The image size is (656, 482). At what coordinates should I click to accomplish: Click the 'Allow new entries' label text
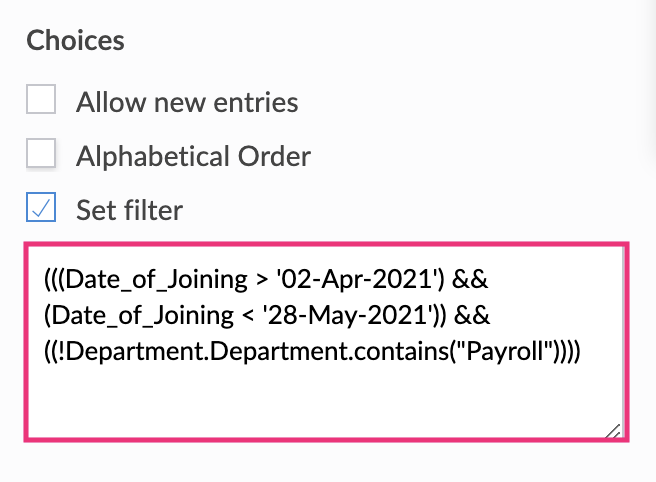tap(187, 102)
